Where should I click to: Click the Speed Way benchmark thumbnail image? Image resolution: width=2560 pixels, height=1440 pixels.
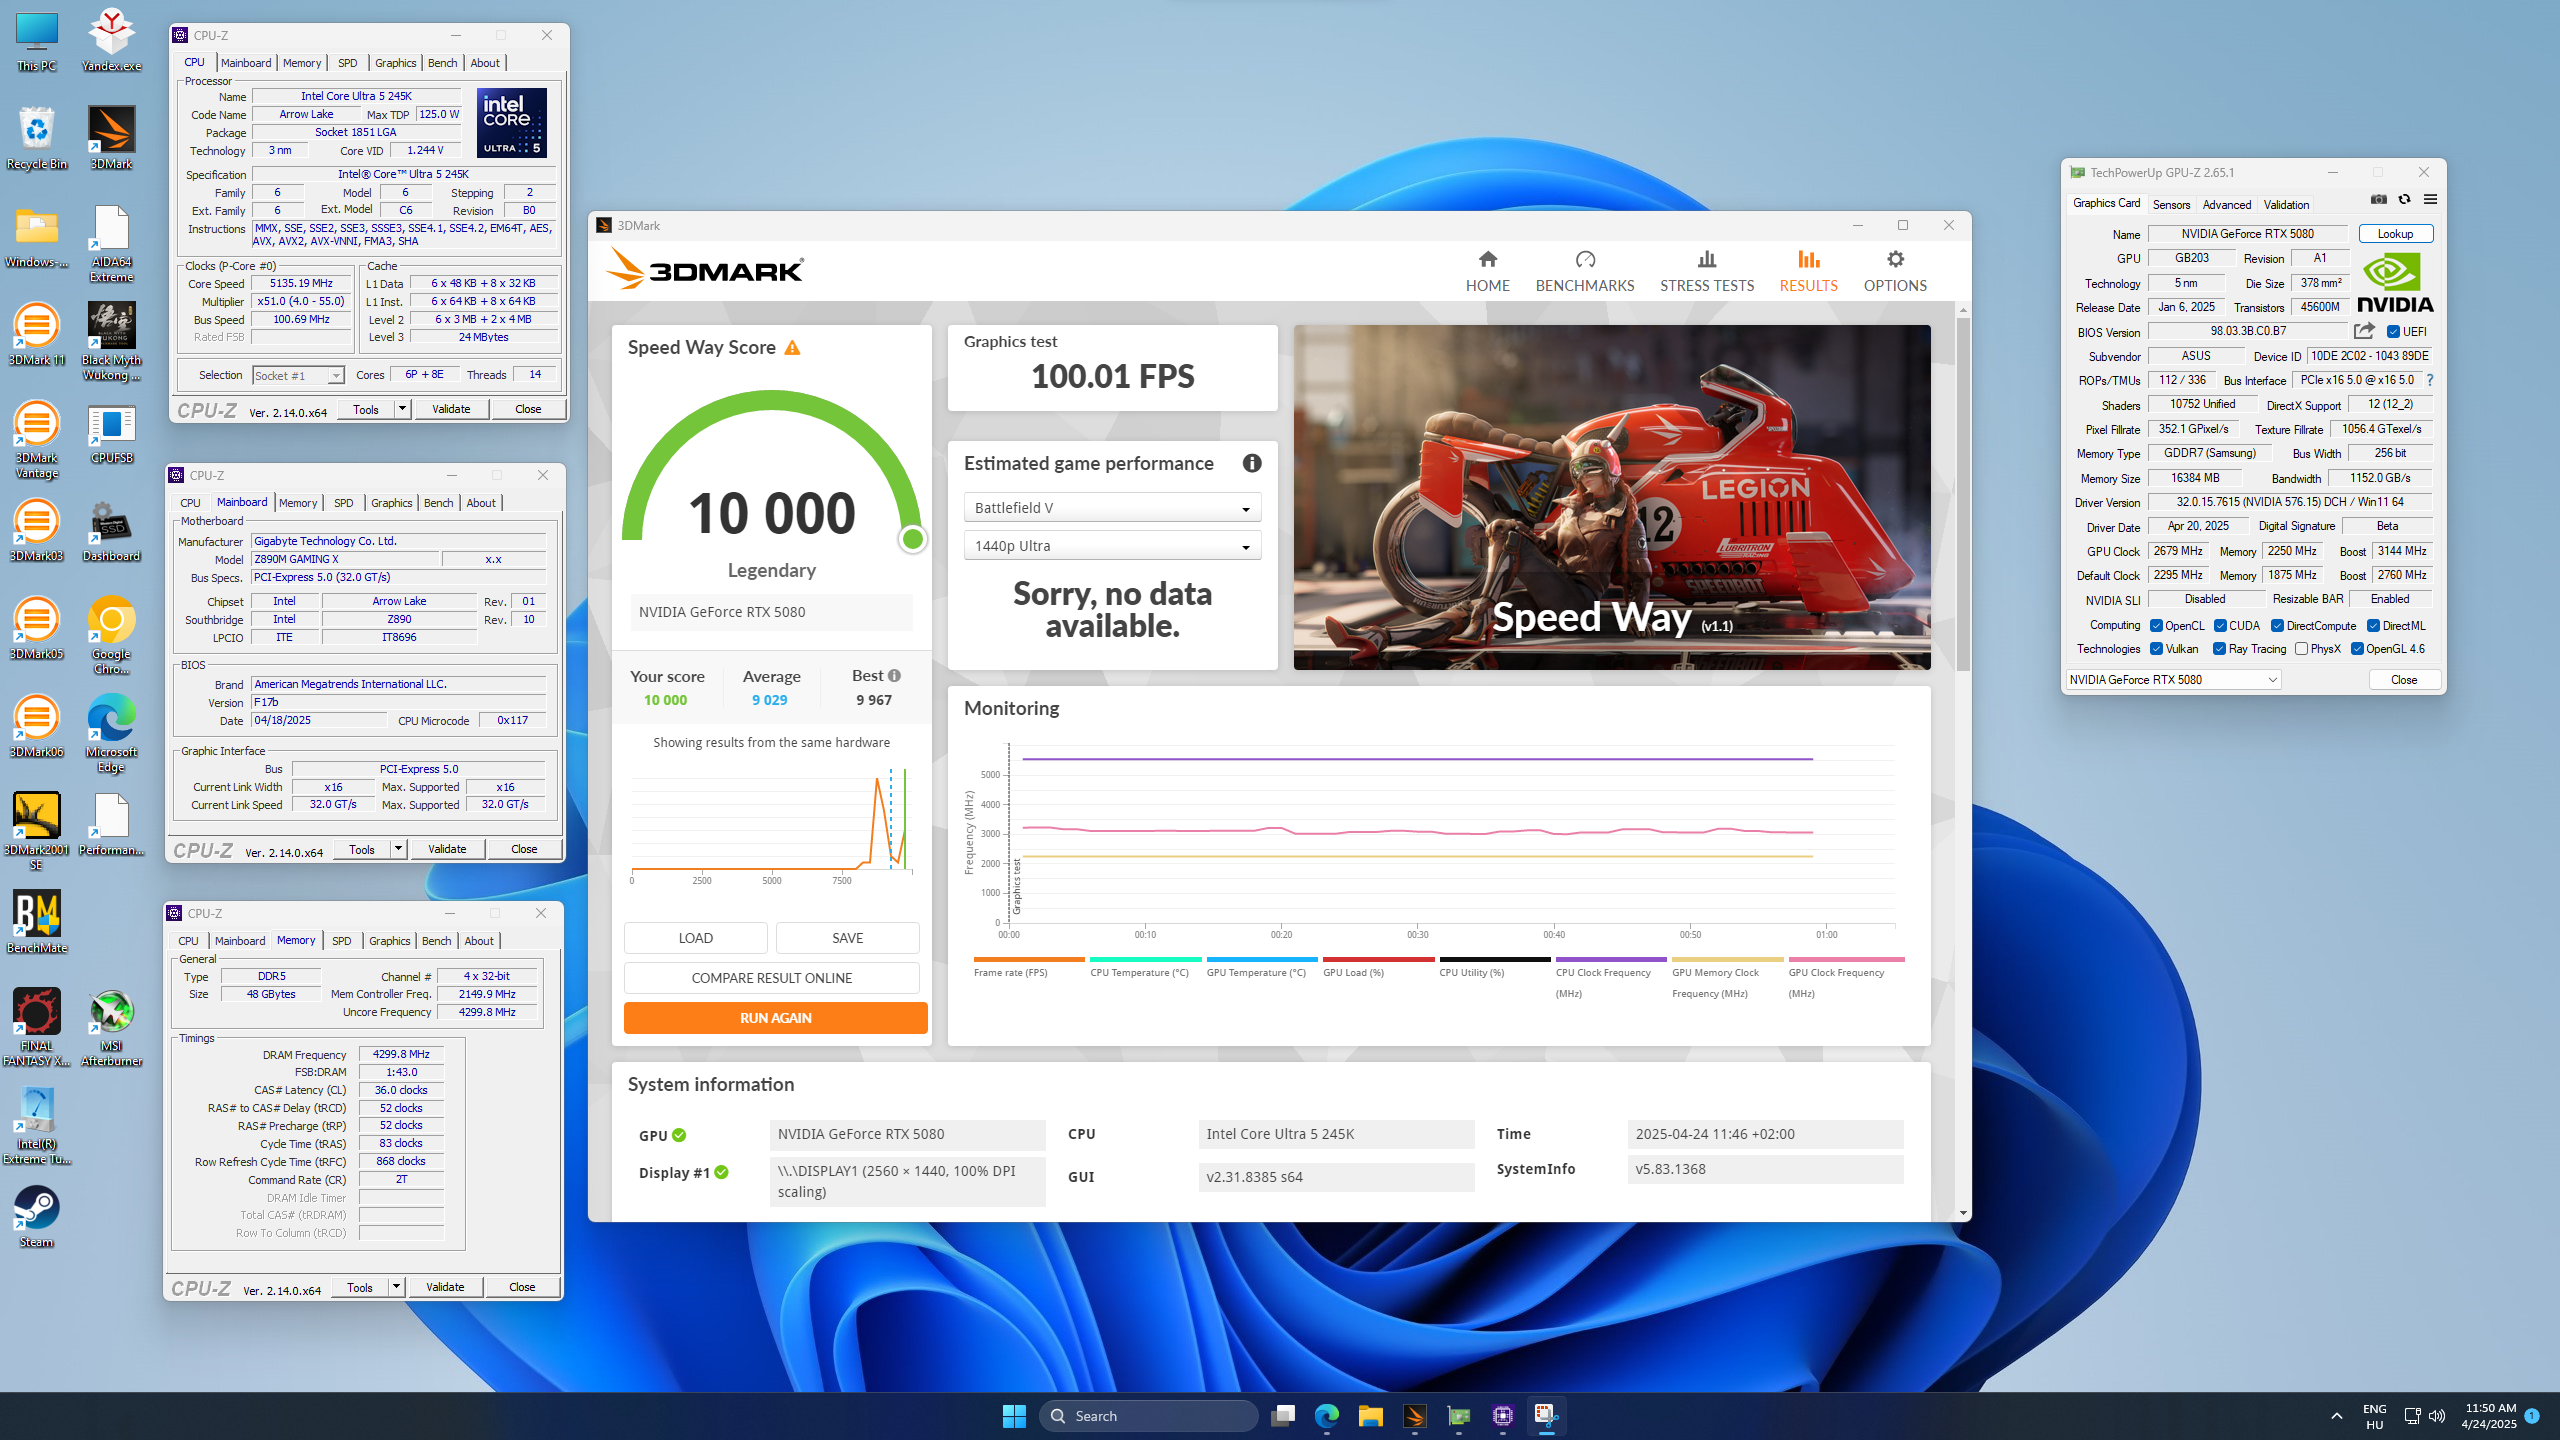[1612, 497]
